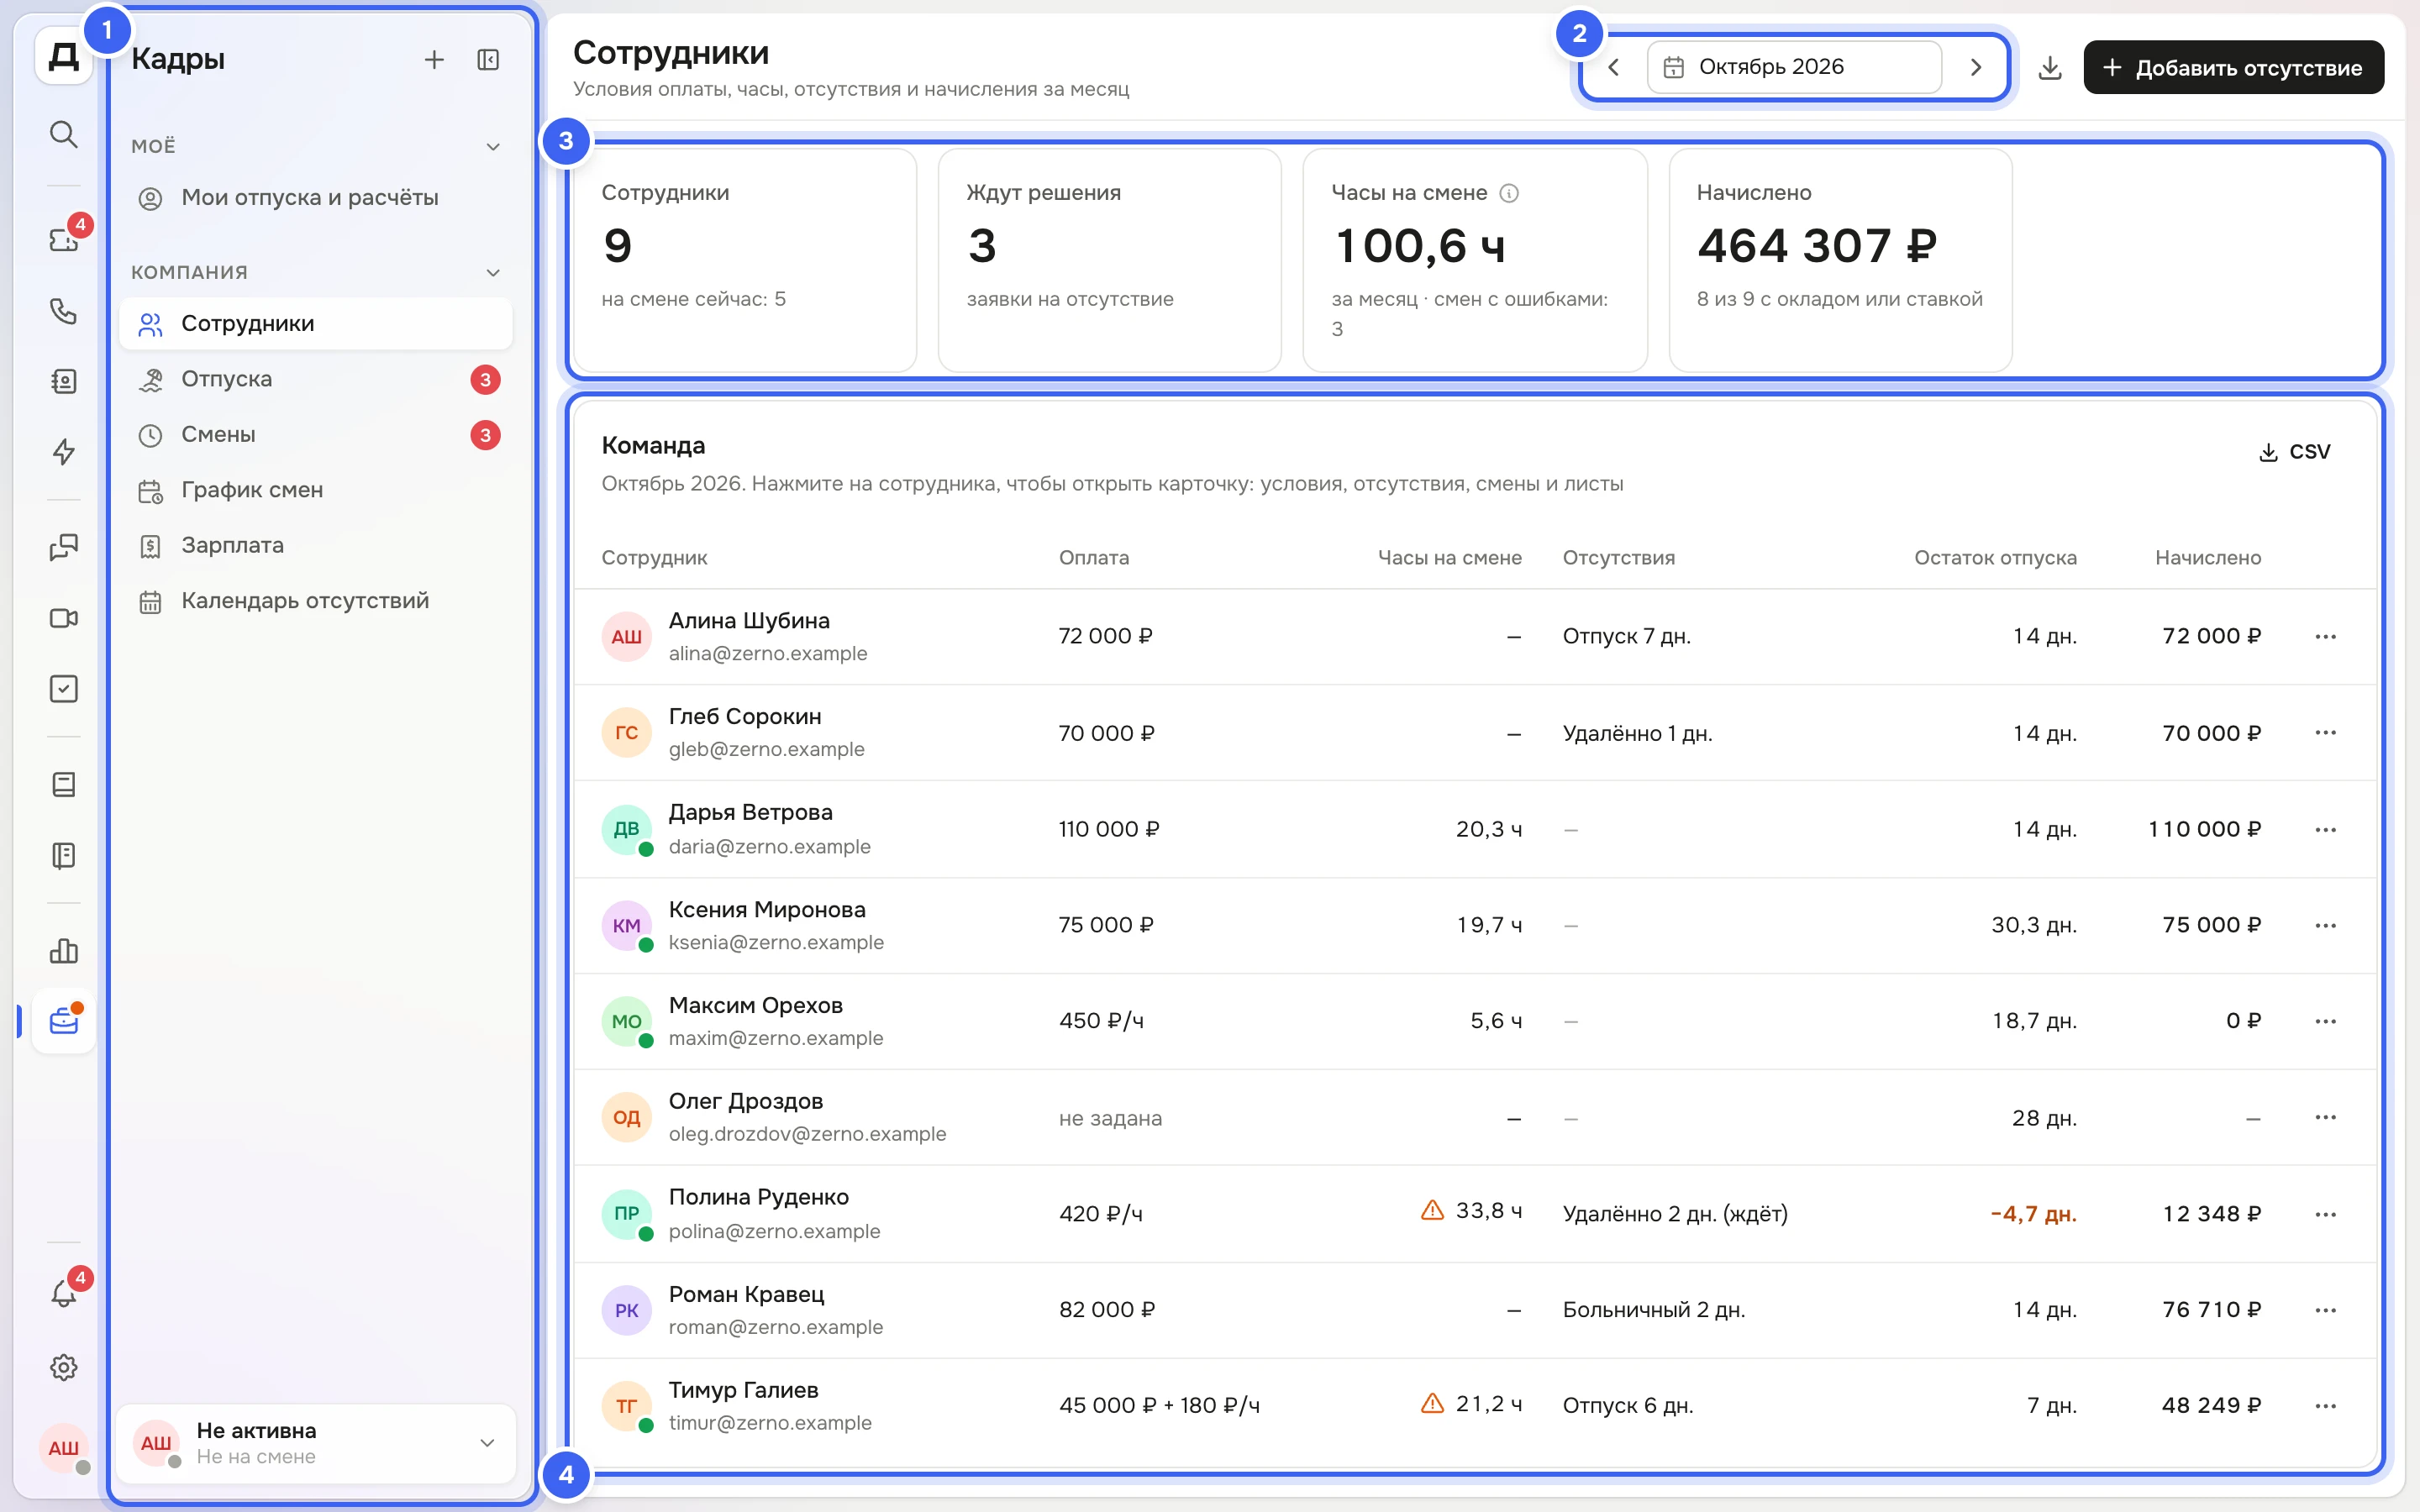This screenshot has height=1512, width=2420.
Task: Click the АШ user avatar in the rail
Action: [x=63, y=1447]
